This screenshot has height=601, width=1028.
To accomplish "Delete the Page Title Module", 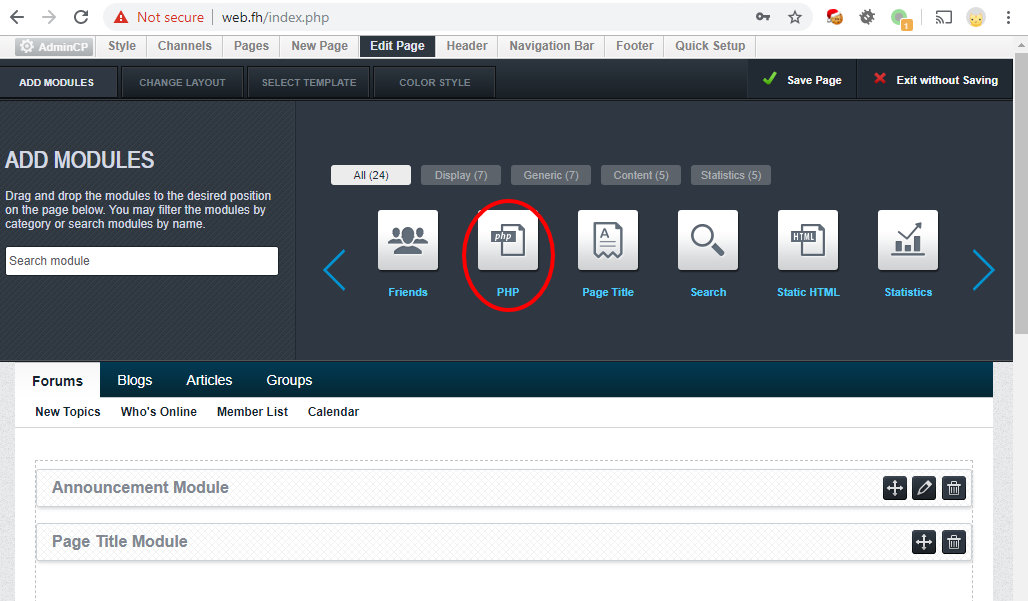I will [954, 542].
